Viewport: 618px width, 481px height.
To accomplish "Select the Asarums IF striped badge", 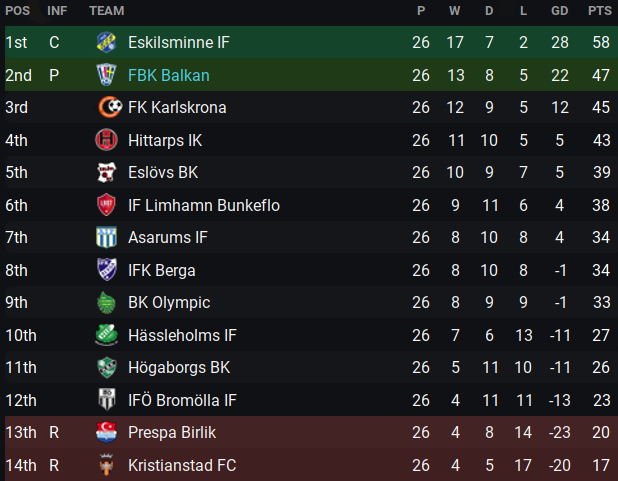I will coord(106,237).
